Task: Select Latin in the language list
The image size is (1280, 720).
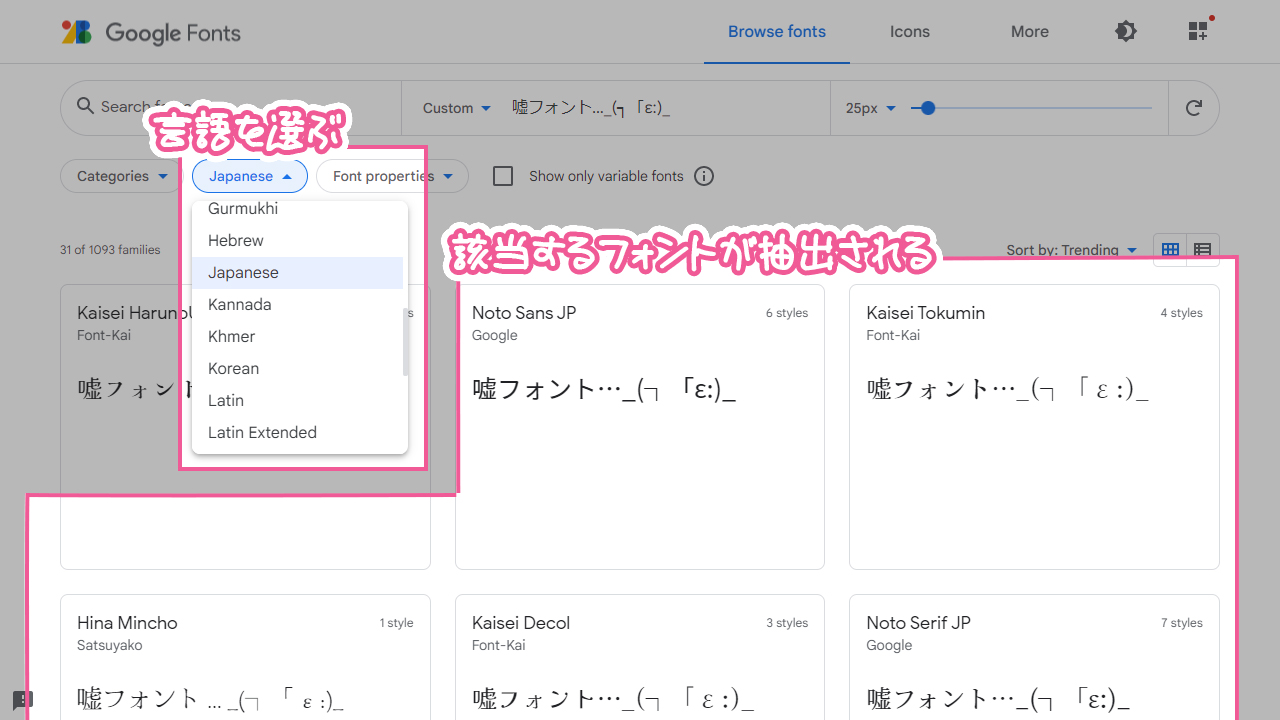Action: (x=297, y=401)
